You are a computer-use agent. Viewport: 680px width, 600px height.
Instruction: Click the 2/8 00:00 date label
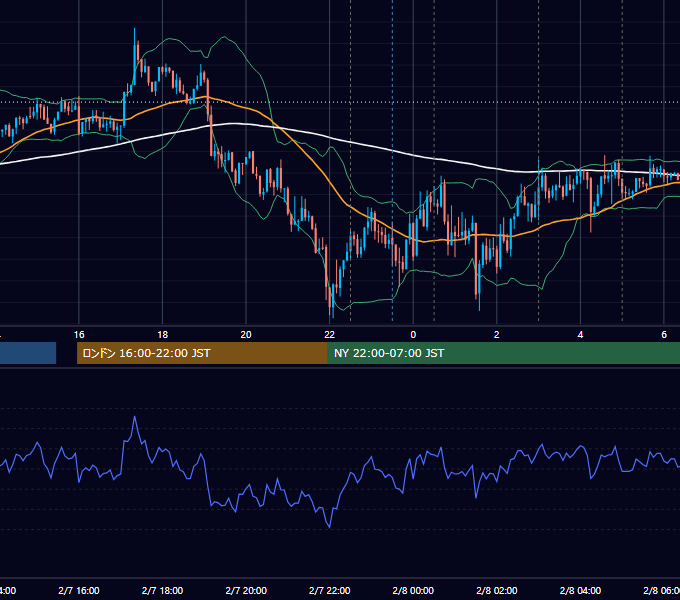coord(413,590)
